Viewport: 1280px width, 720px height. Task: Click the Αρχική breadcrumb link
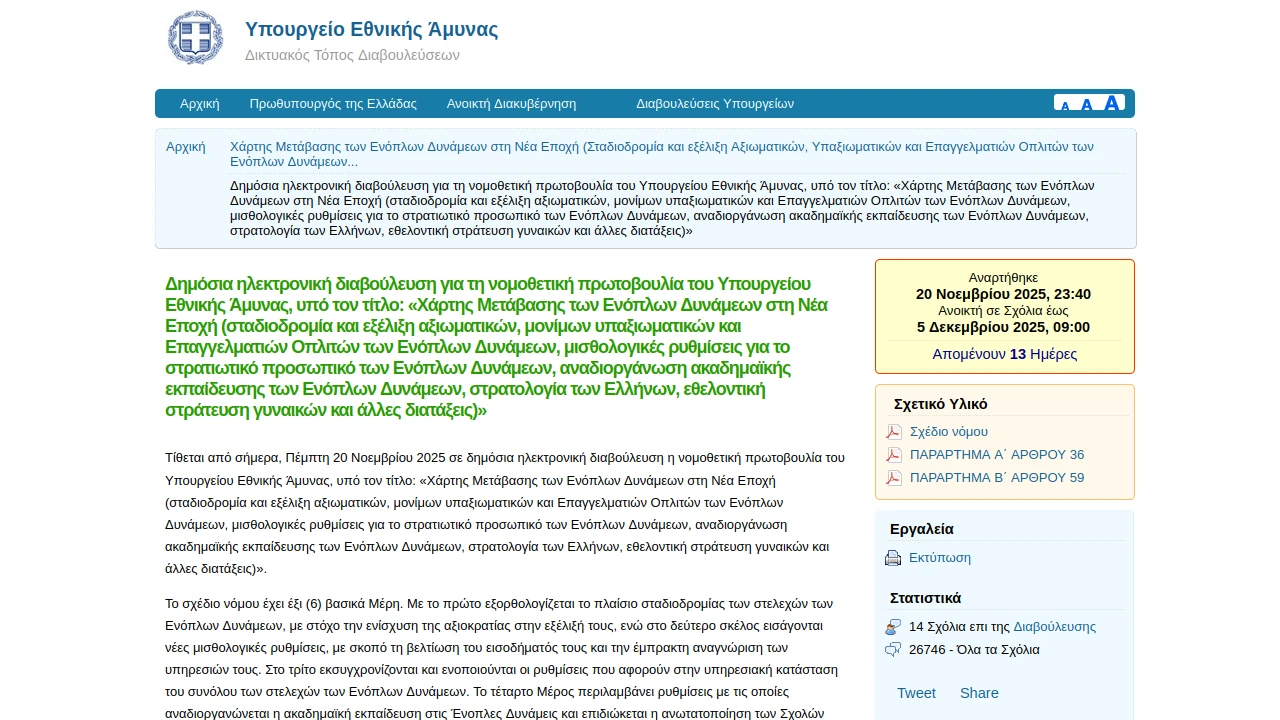coord(186,147)
